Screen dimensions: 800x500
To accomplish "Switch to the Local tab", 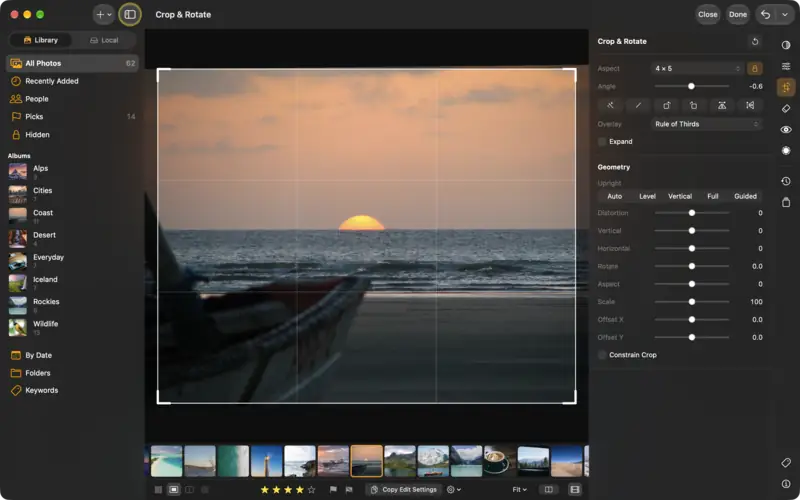I will 104,40.
